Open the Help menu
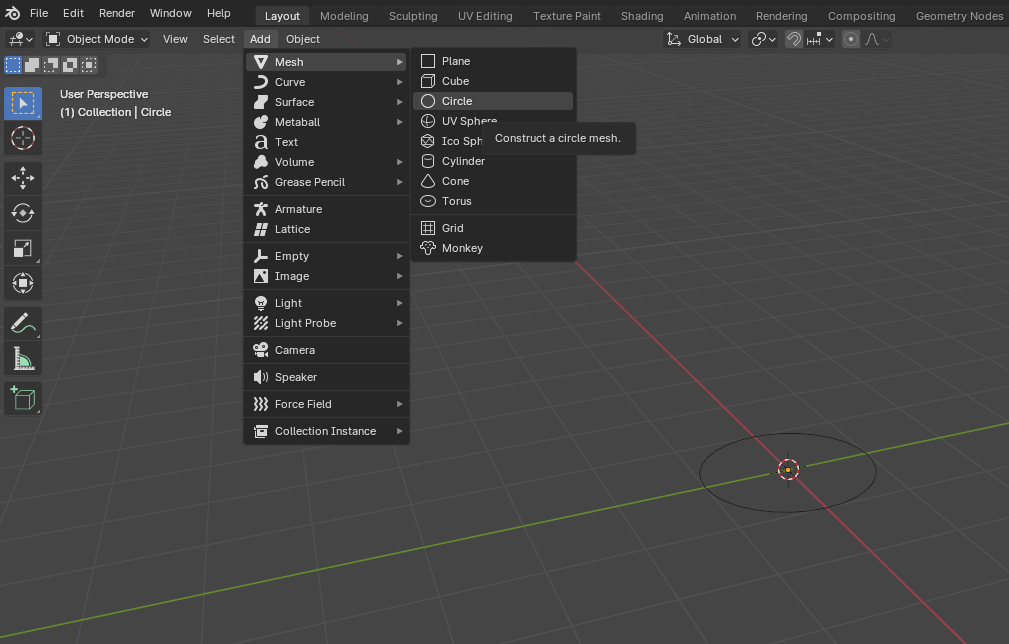 tap(219, 13)
